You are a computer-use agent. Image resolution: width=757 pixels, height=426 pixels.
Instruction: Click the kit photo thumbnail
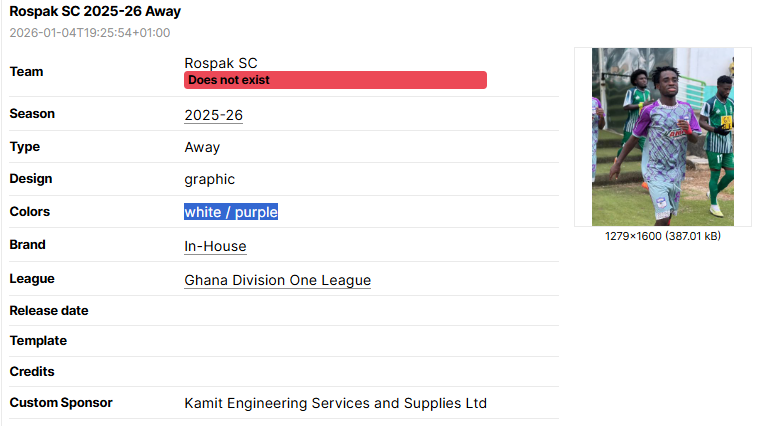(x=663, y=136)
